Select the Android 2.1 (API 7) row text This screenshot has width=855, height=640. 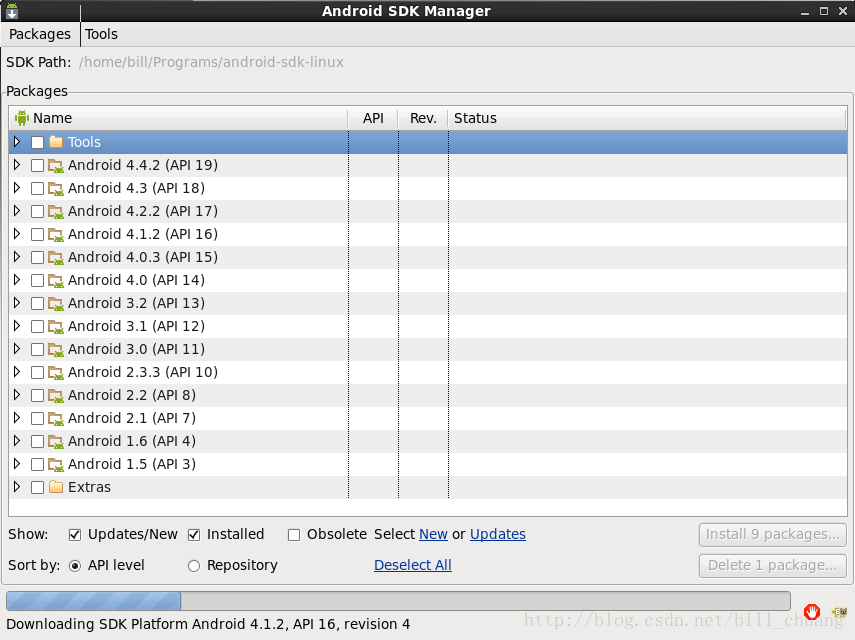point(132,418)
